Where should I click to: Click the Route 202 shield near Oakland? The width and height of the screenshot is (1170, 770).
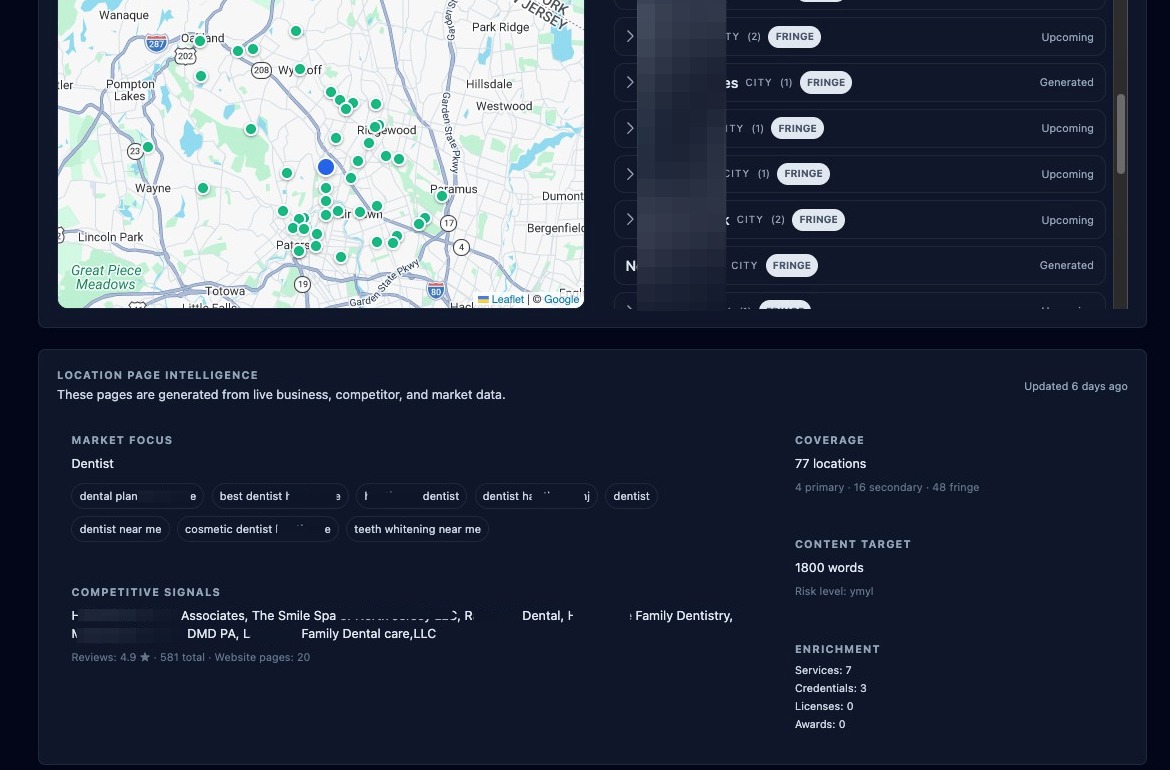pos(185,56)
